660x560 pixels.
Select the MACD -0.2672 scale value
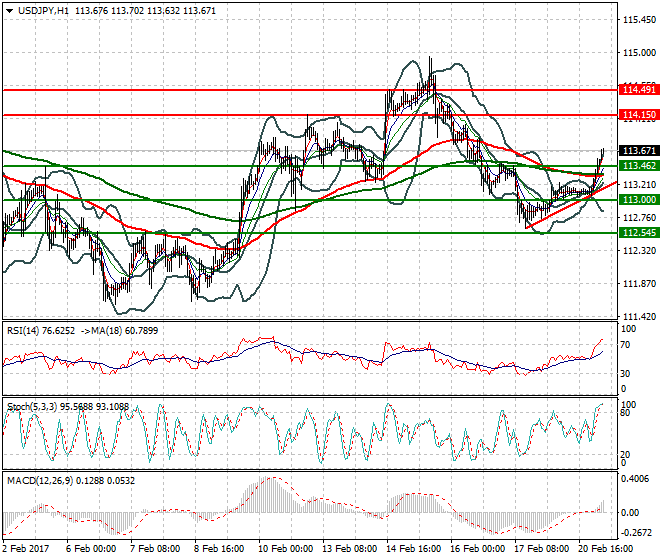(636, 533)
